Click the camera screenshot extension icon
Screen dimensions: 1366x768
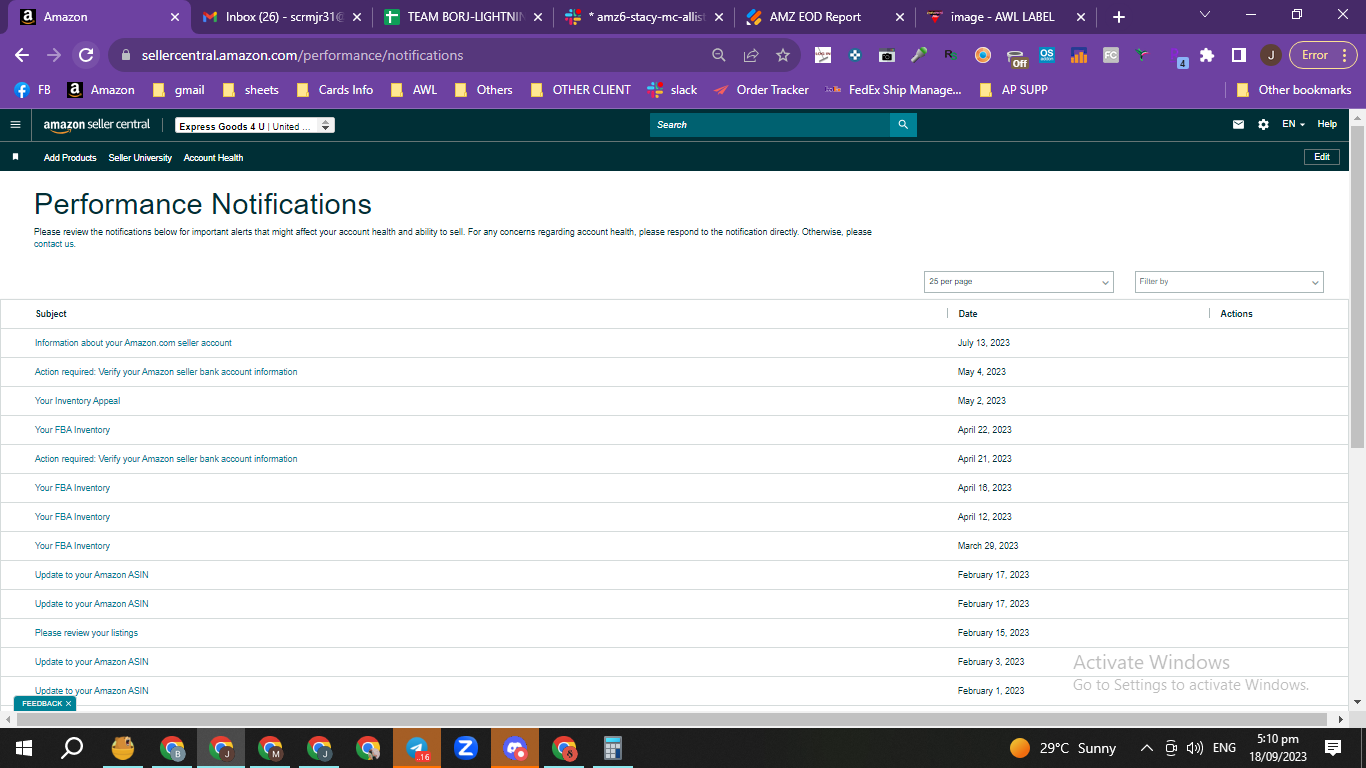(x=887, y=56)
